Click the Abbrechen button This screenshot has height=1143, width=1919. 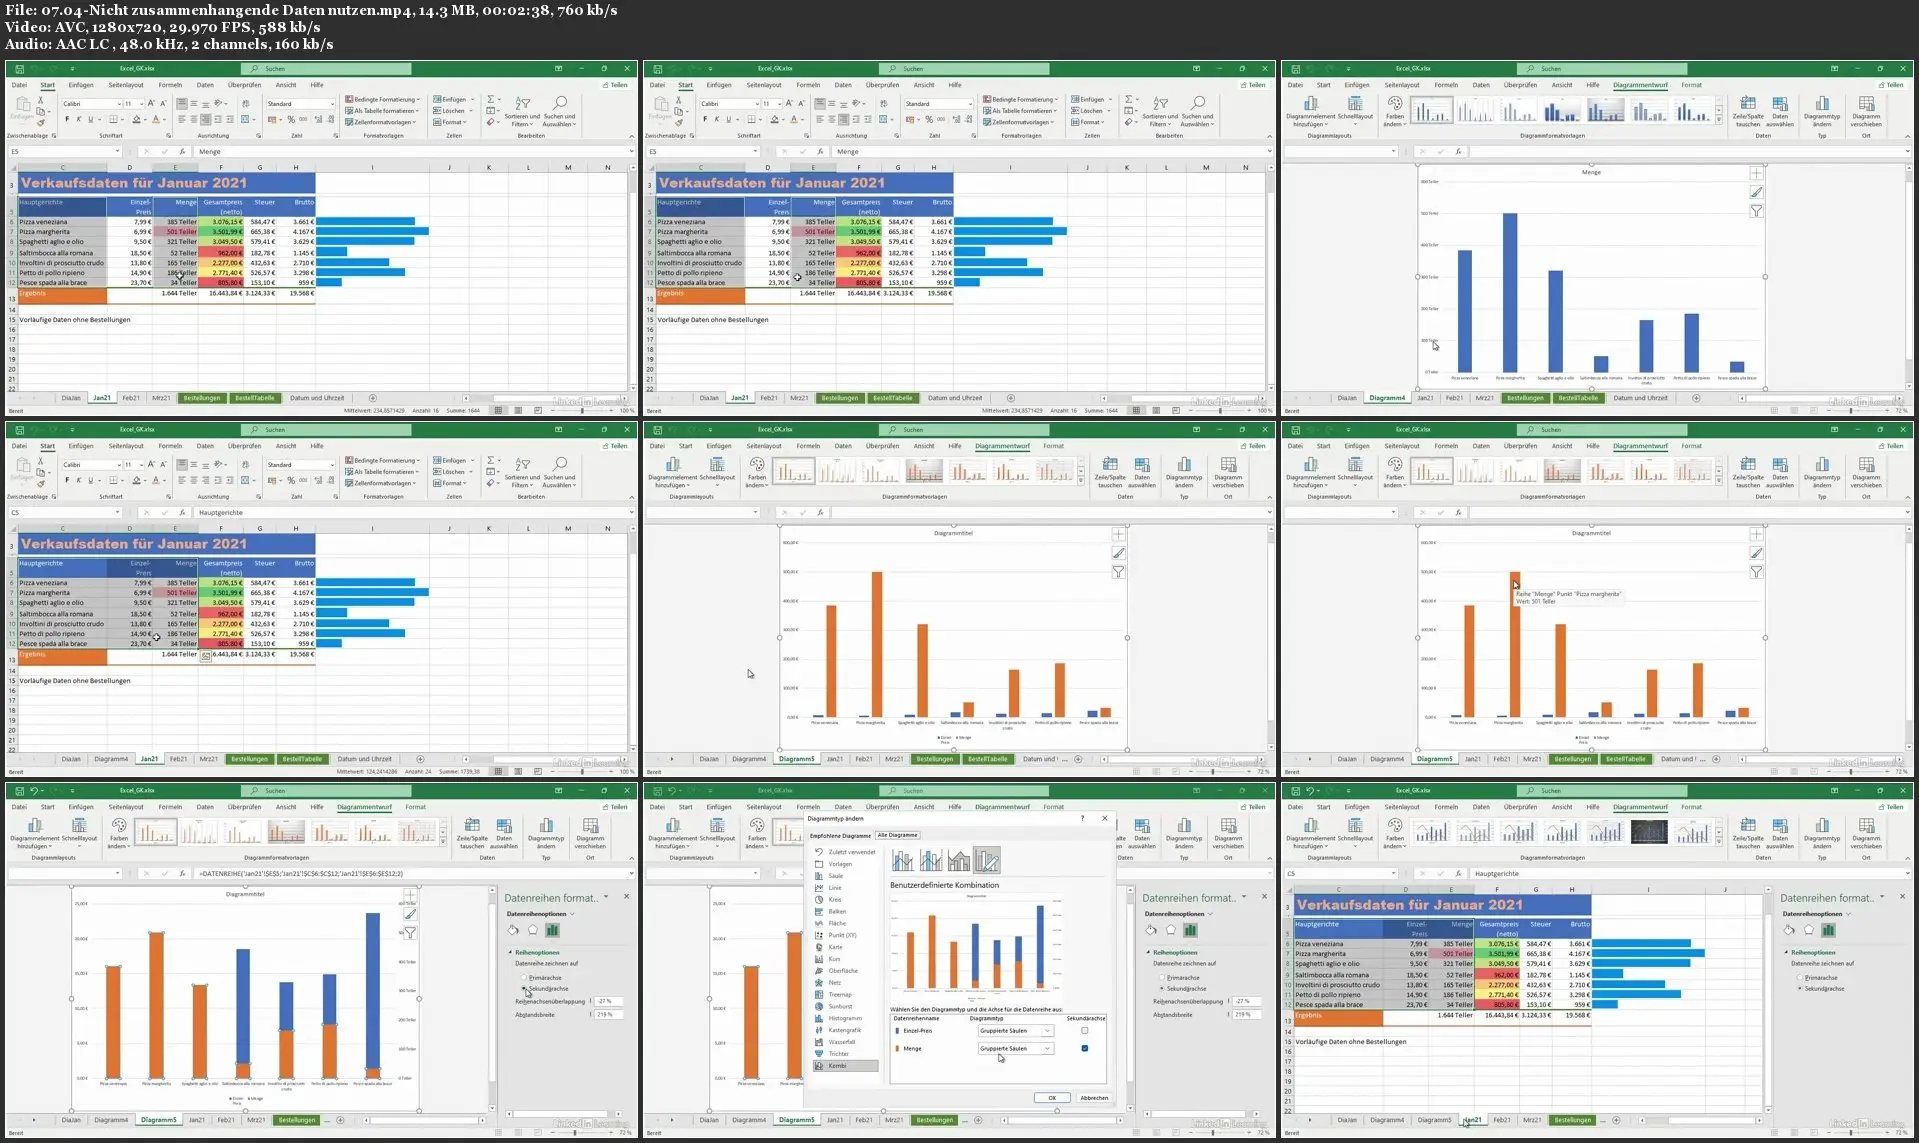[1094, 1097]
